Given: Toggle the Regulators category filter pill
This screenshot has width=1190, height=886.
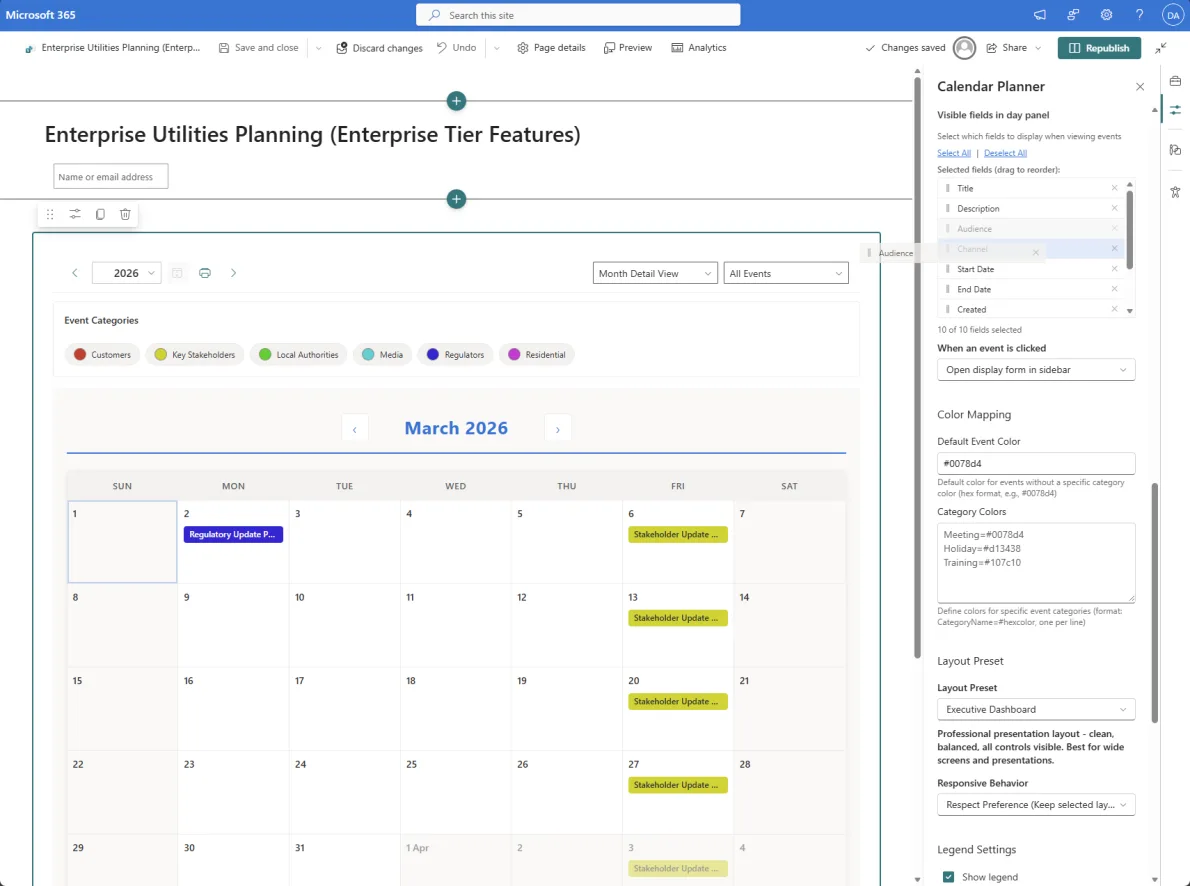Looking at the screenshot, I should point(455,354).
